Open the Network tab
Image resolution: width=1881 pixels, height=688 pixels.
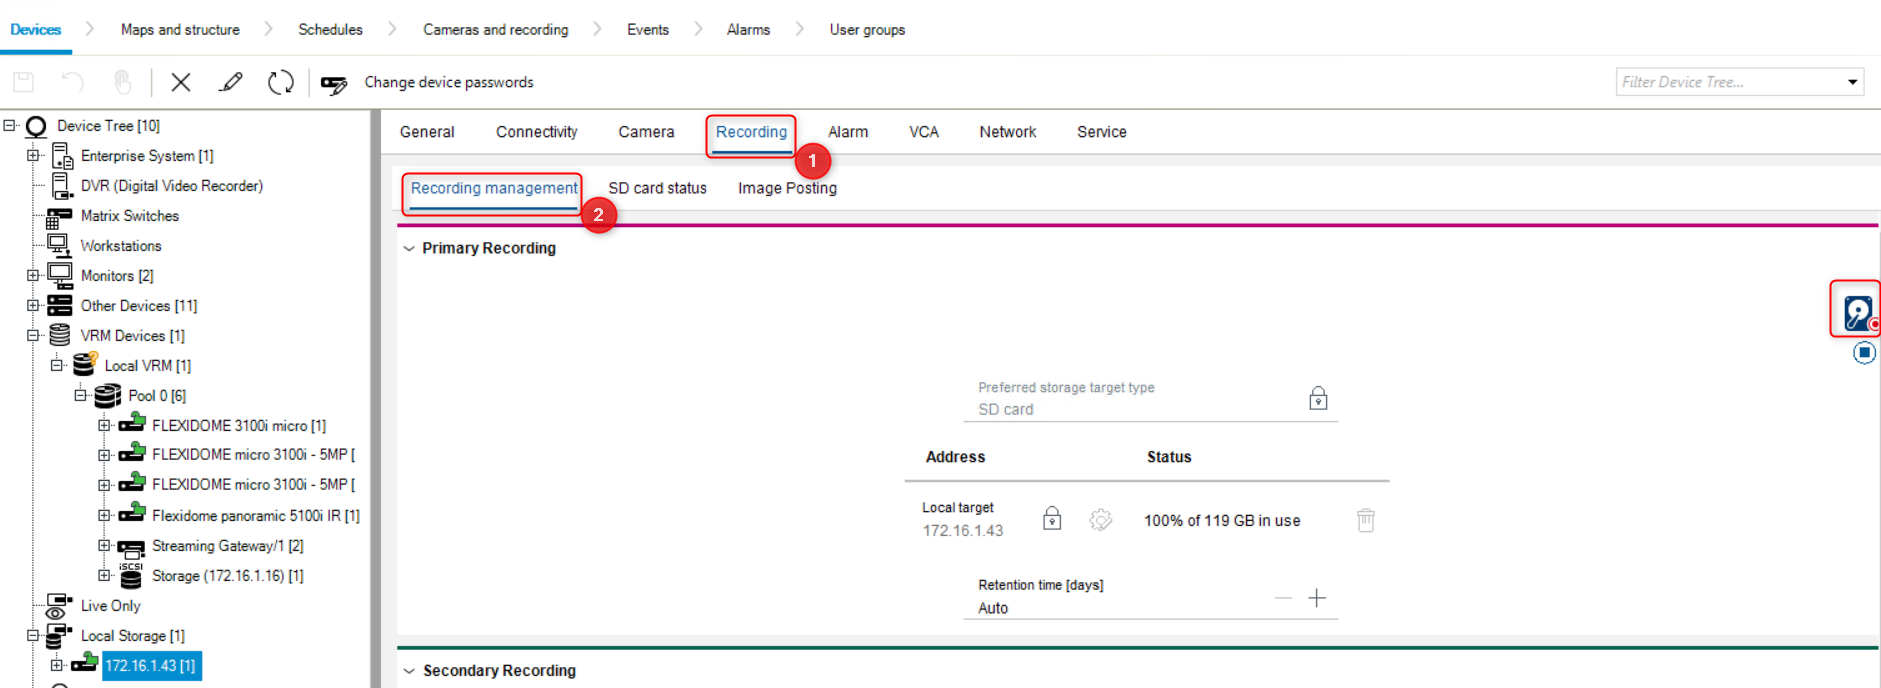pos(1007,132)
